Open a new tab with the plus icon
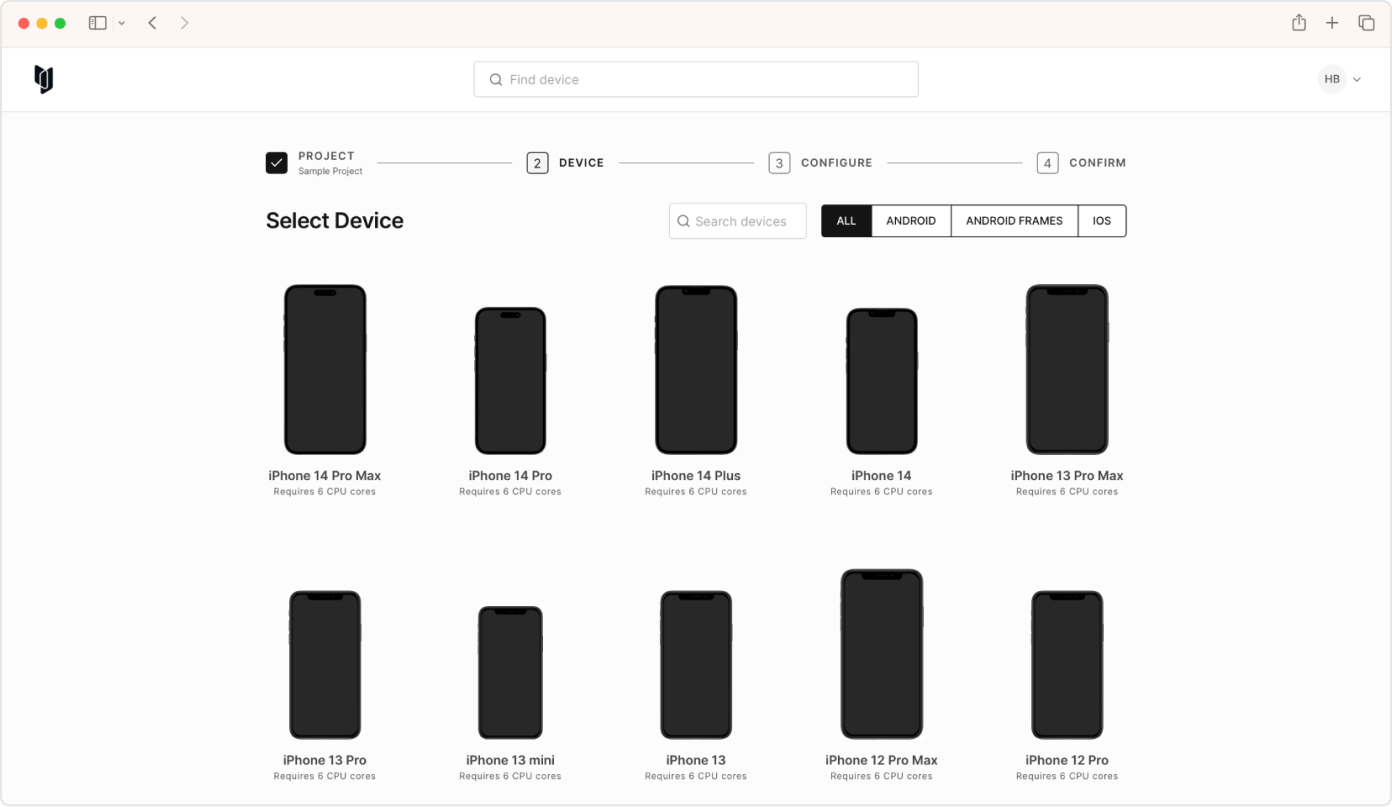This screenshot has width=1392, height=807. 1332,23
